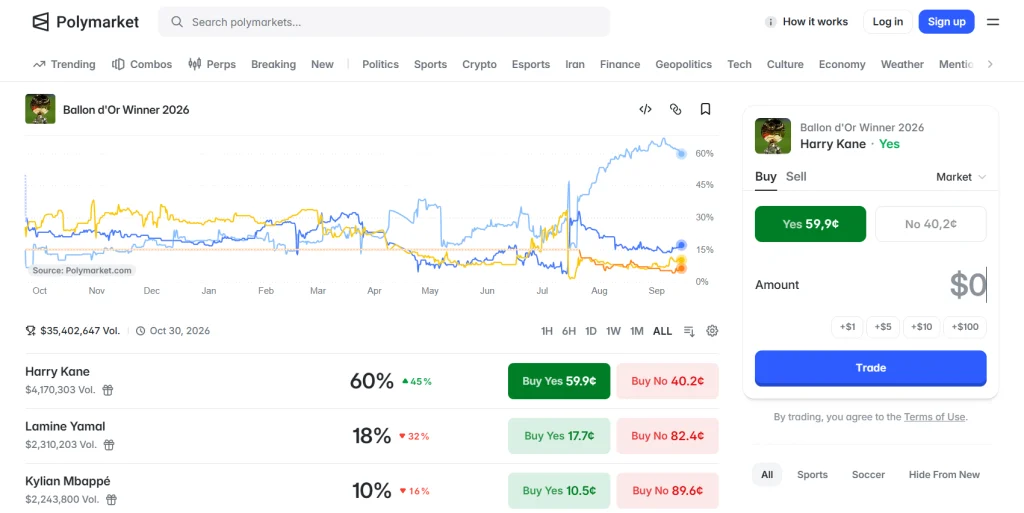1024x513 pixels.
Task: Open the Esports category
Action: [x=531, y=64]
